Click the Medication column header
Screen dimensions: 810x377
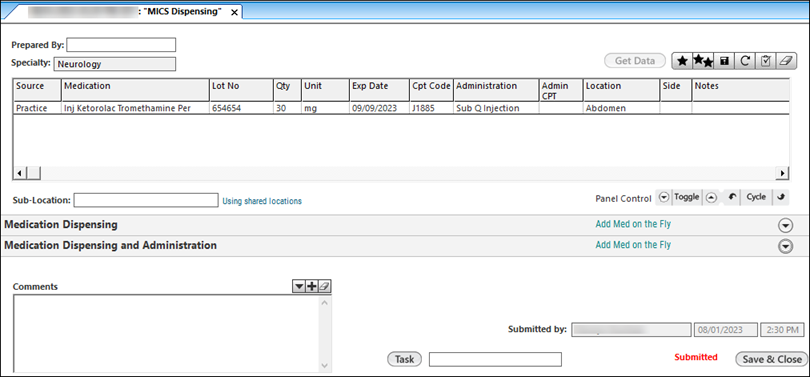click(x=135, y=90)
